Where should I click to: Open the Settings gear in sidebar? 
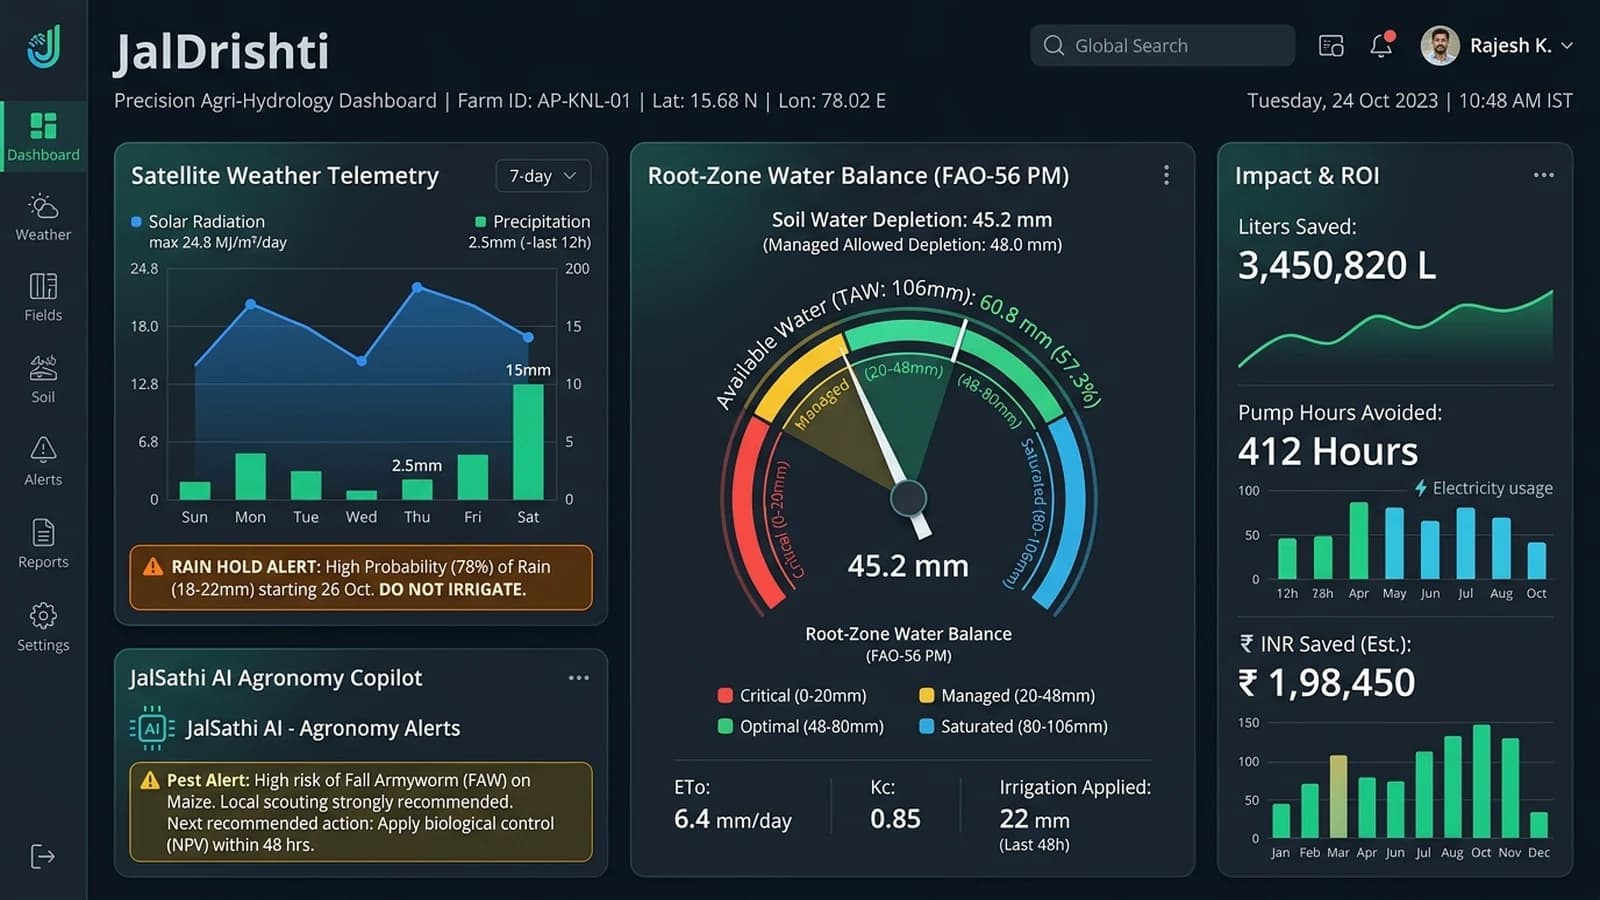(43, 627)
